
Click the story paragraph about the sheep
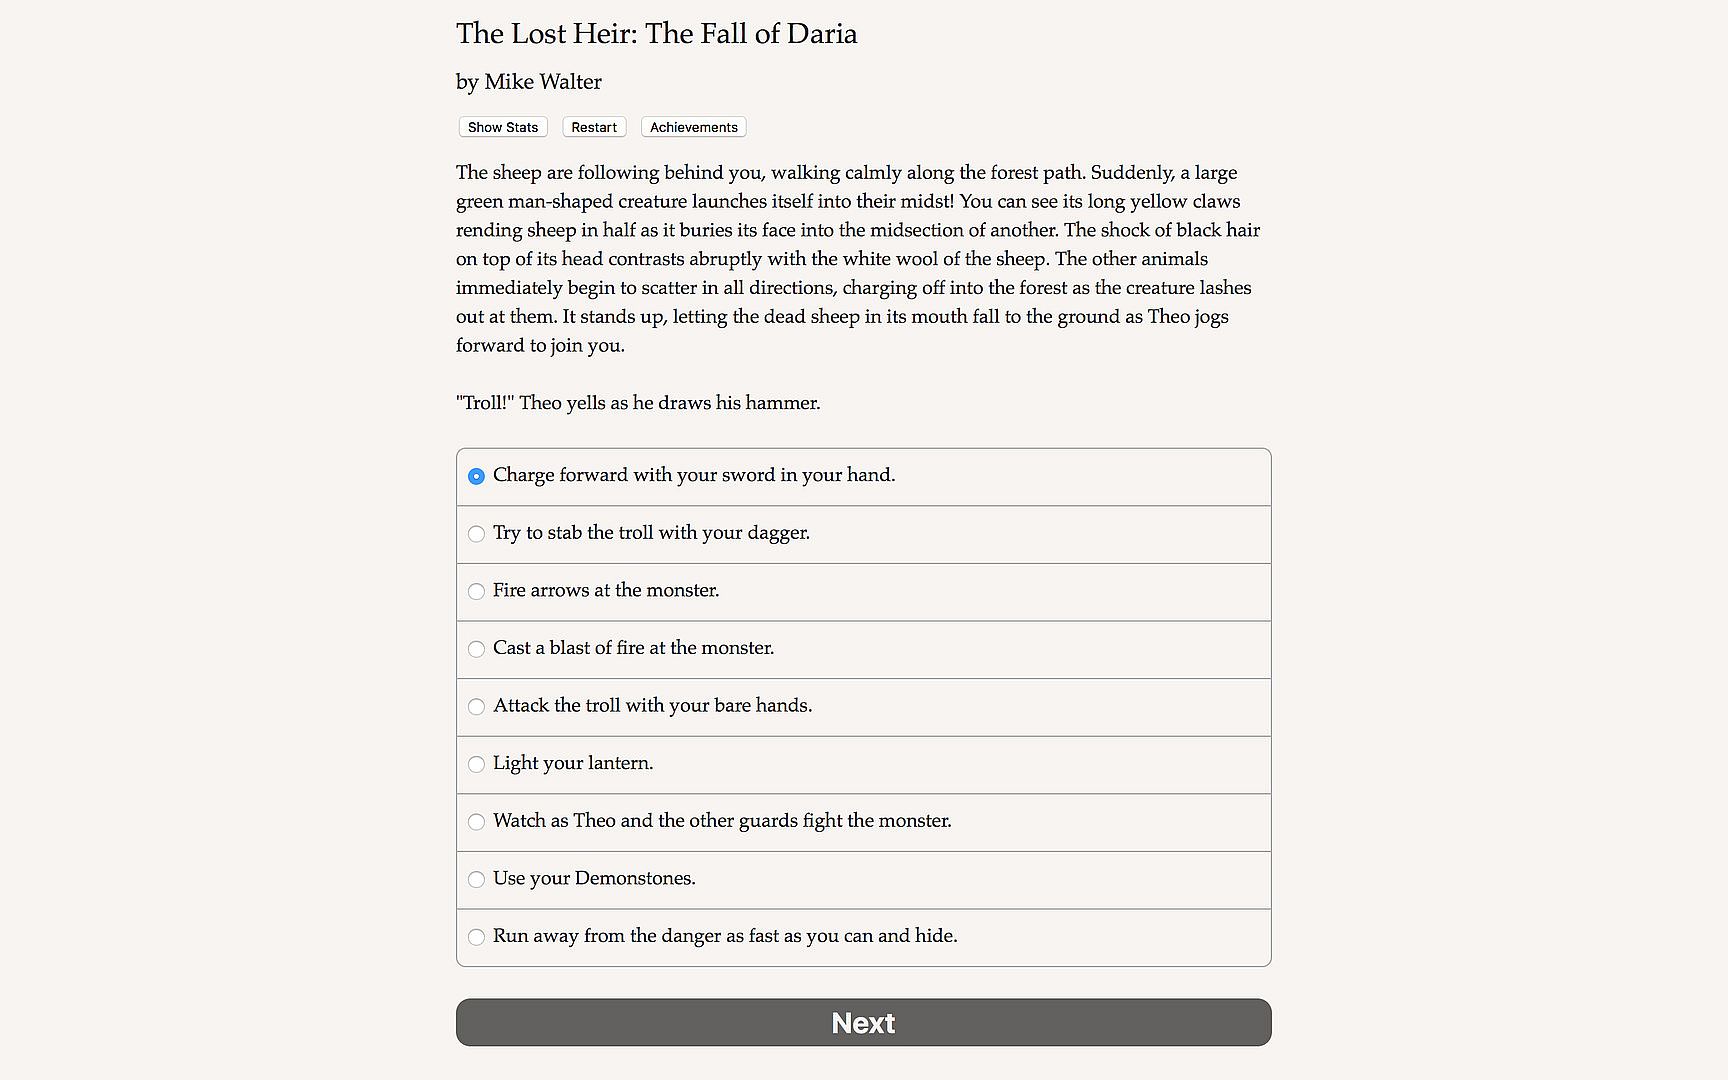(858, 259)
